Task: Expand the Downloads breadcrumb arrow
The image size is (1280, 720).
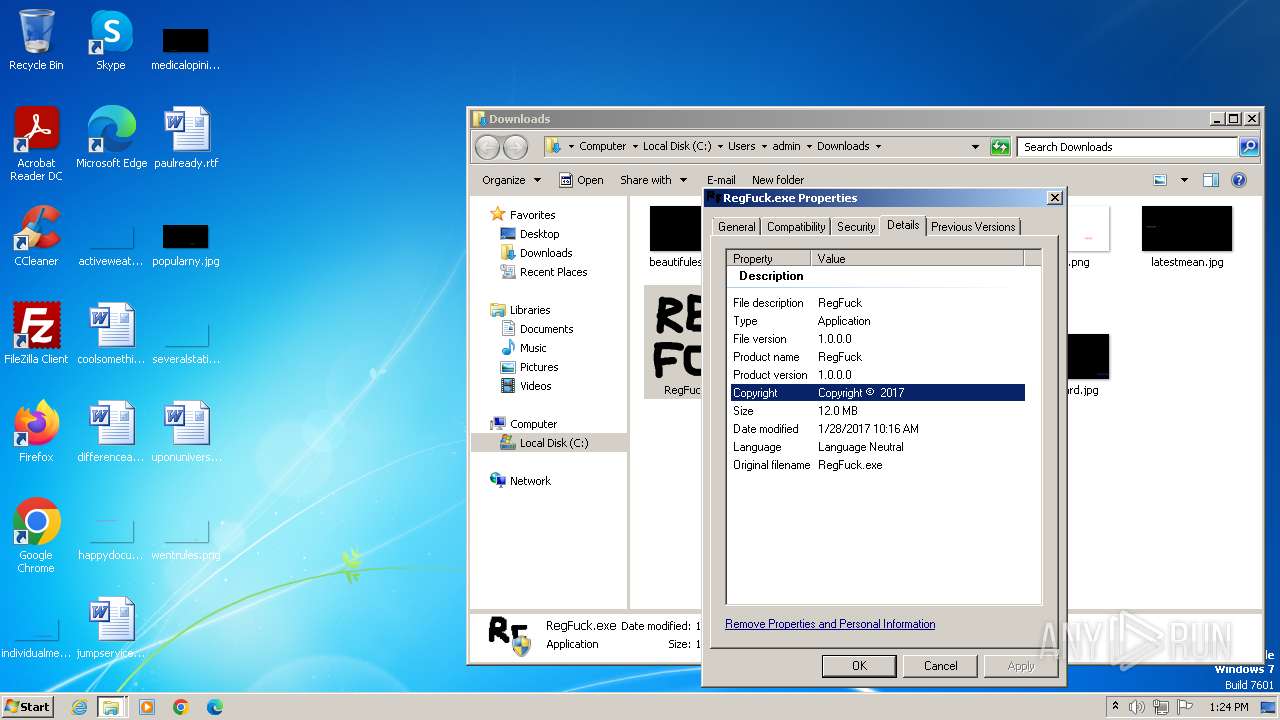Action: coord(878,147)
